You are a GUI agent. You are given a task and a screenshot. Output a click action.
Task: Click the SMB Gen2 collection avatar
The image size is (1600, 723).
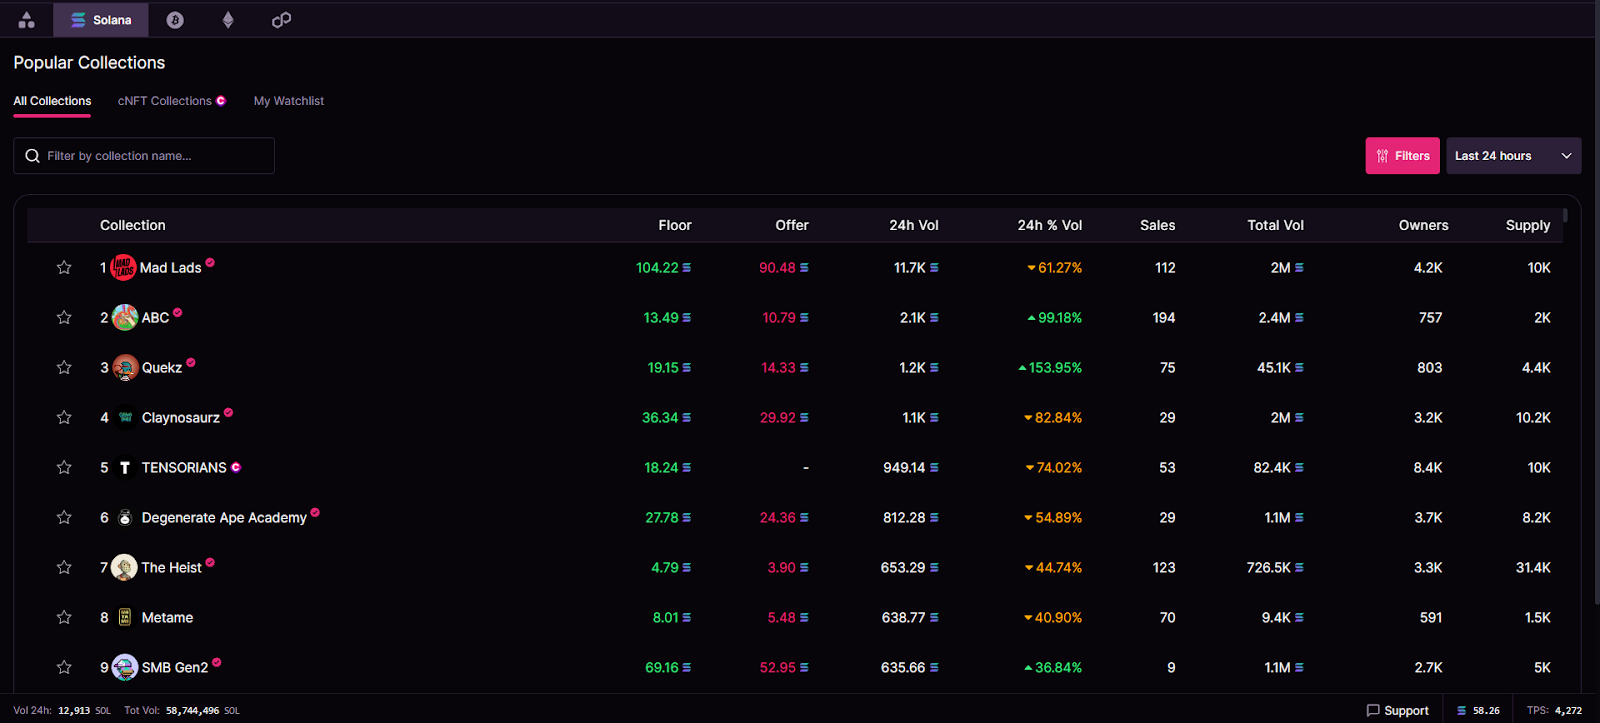click(x=125, y=667)
